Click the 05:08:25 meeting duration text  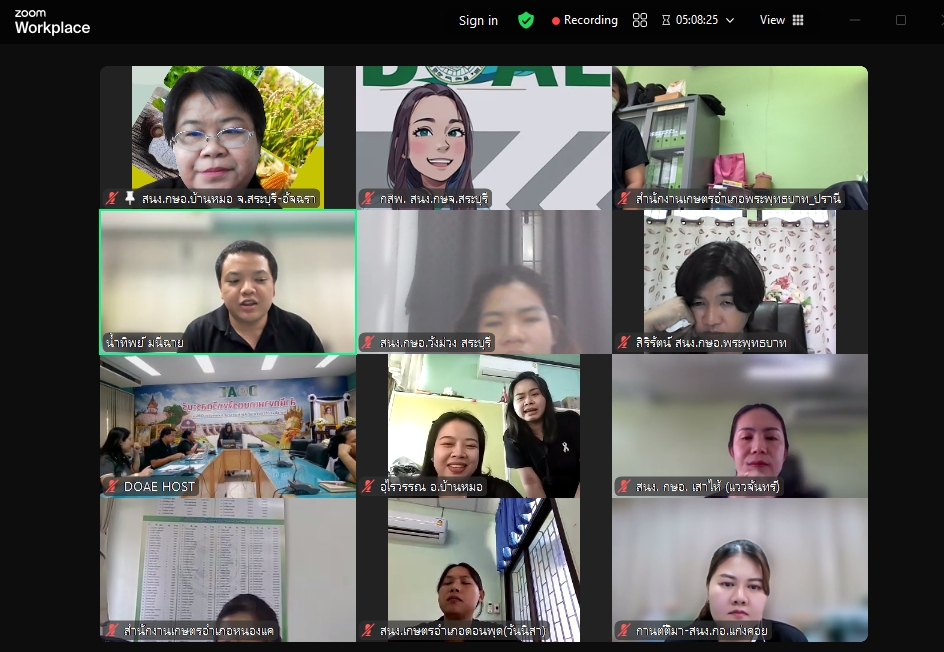click(697, 20)
